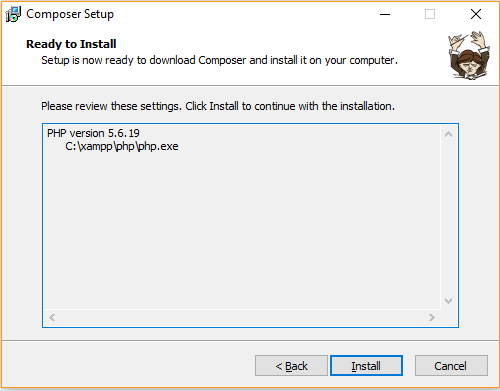The height and width of the screenshot is (391, 500).
Task: Minimize the Composer Setup window
Action: (385, 14)
